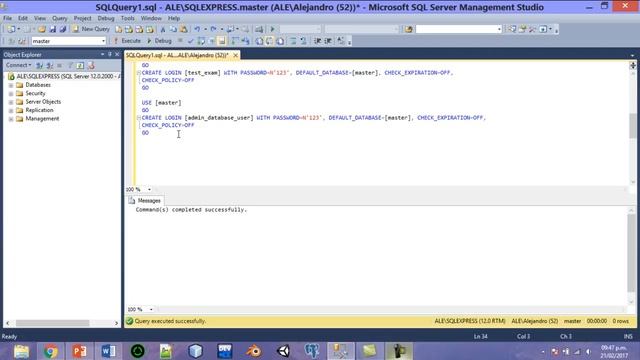Click the Filter funnel icon in Object Explorer

70,65
